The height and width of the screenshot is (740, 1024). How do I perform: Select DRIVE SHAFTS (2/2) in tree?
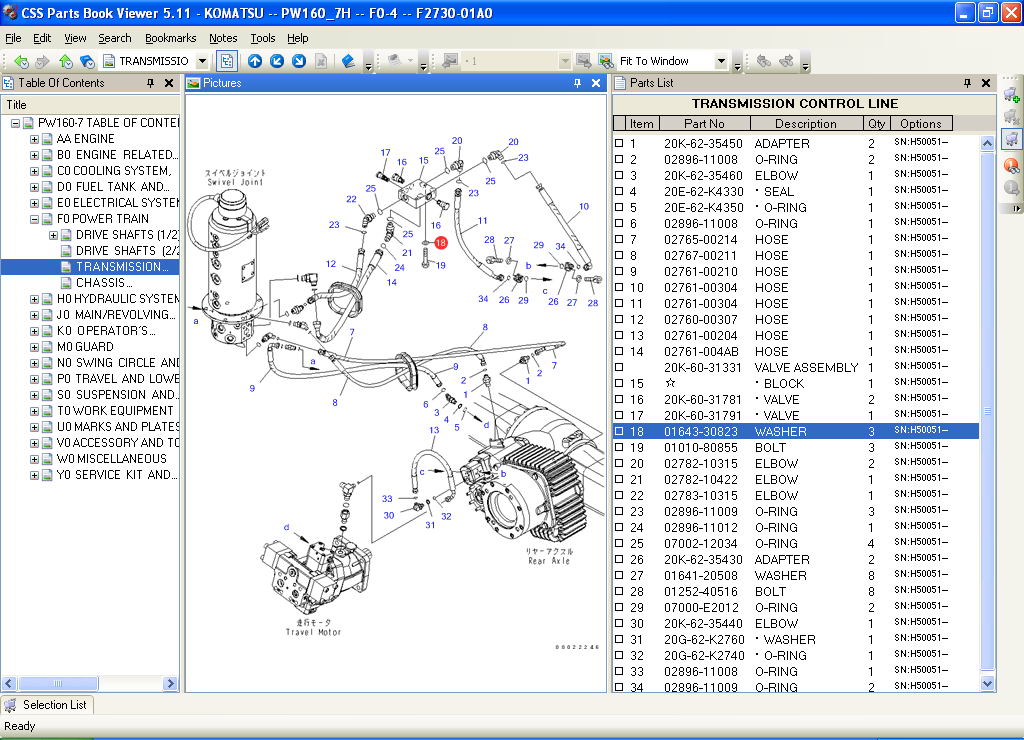pos(116,251)
